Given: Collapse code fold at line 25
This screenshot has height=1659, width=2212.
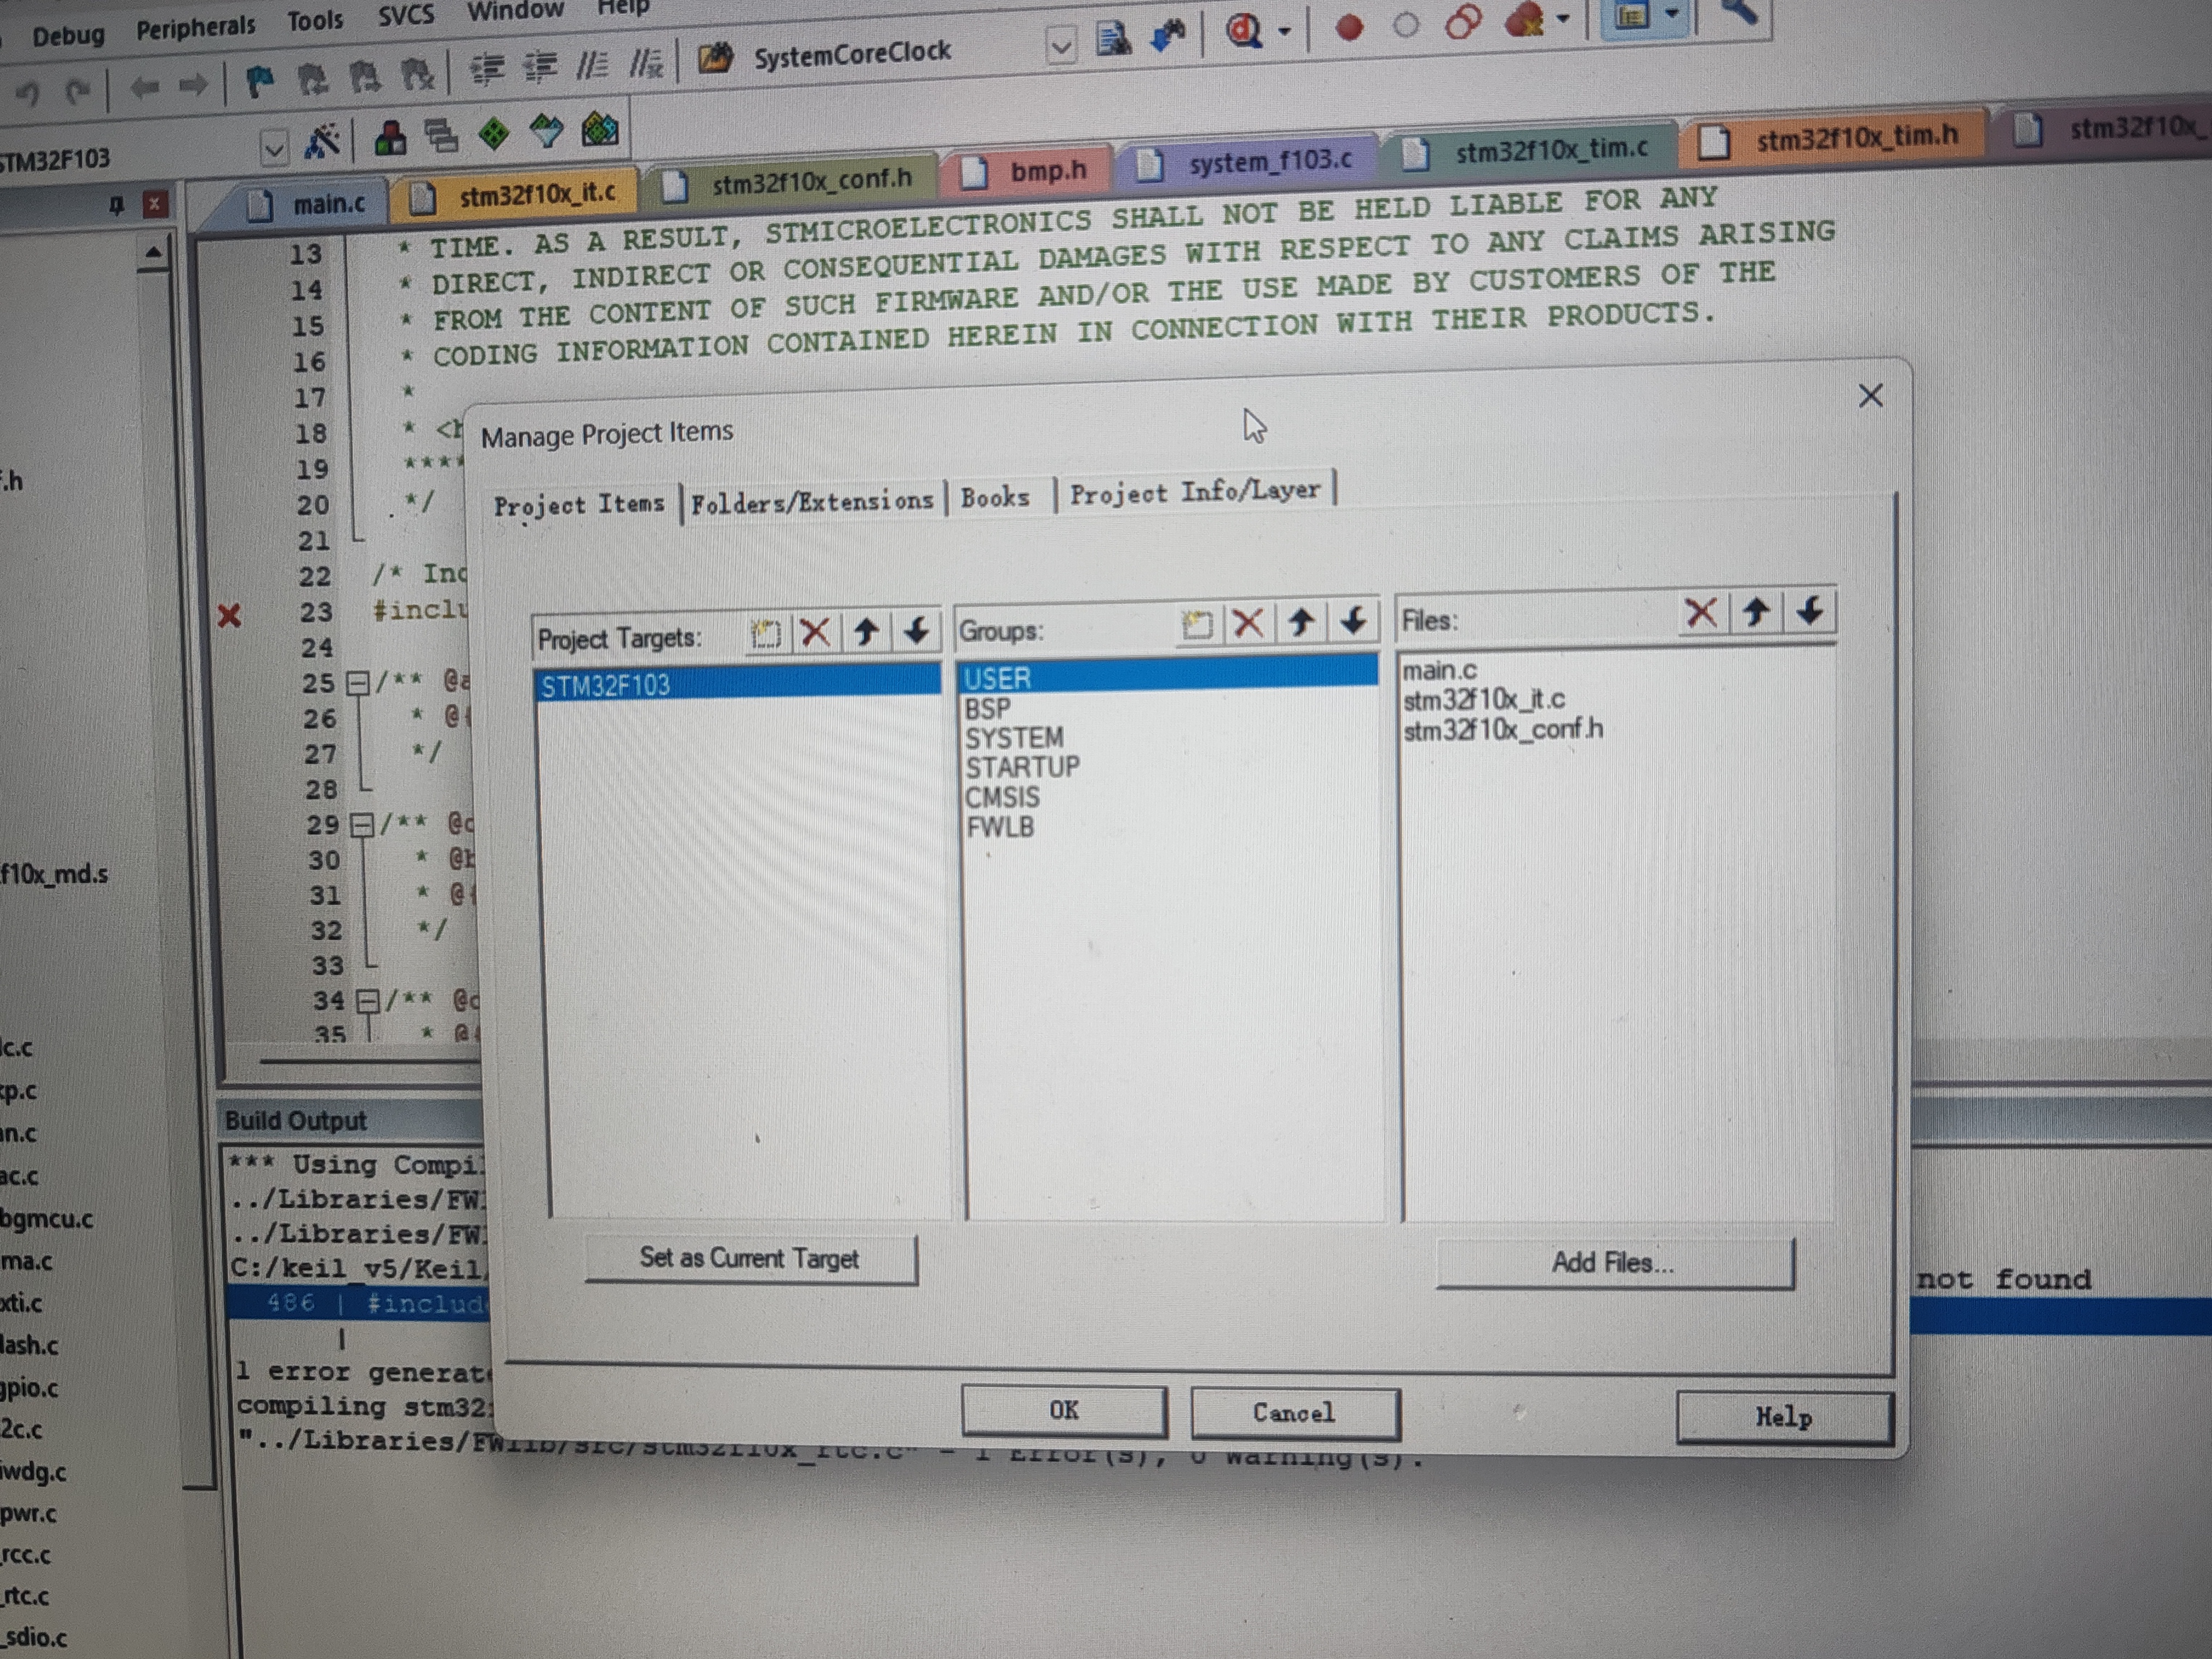Looking at the screenshot, I should point(357,684).
